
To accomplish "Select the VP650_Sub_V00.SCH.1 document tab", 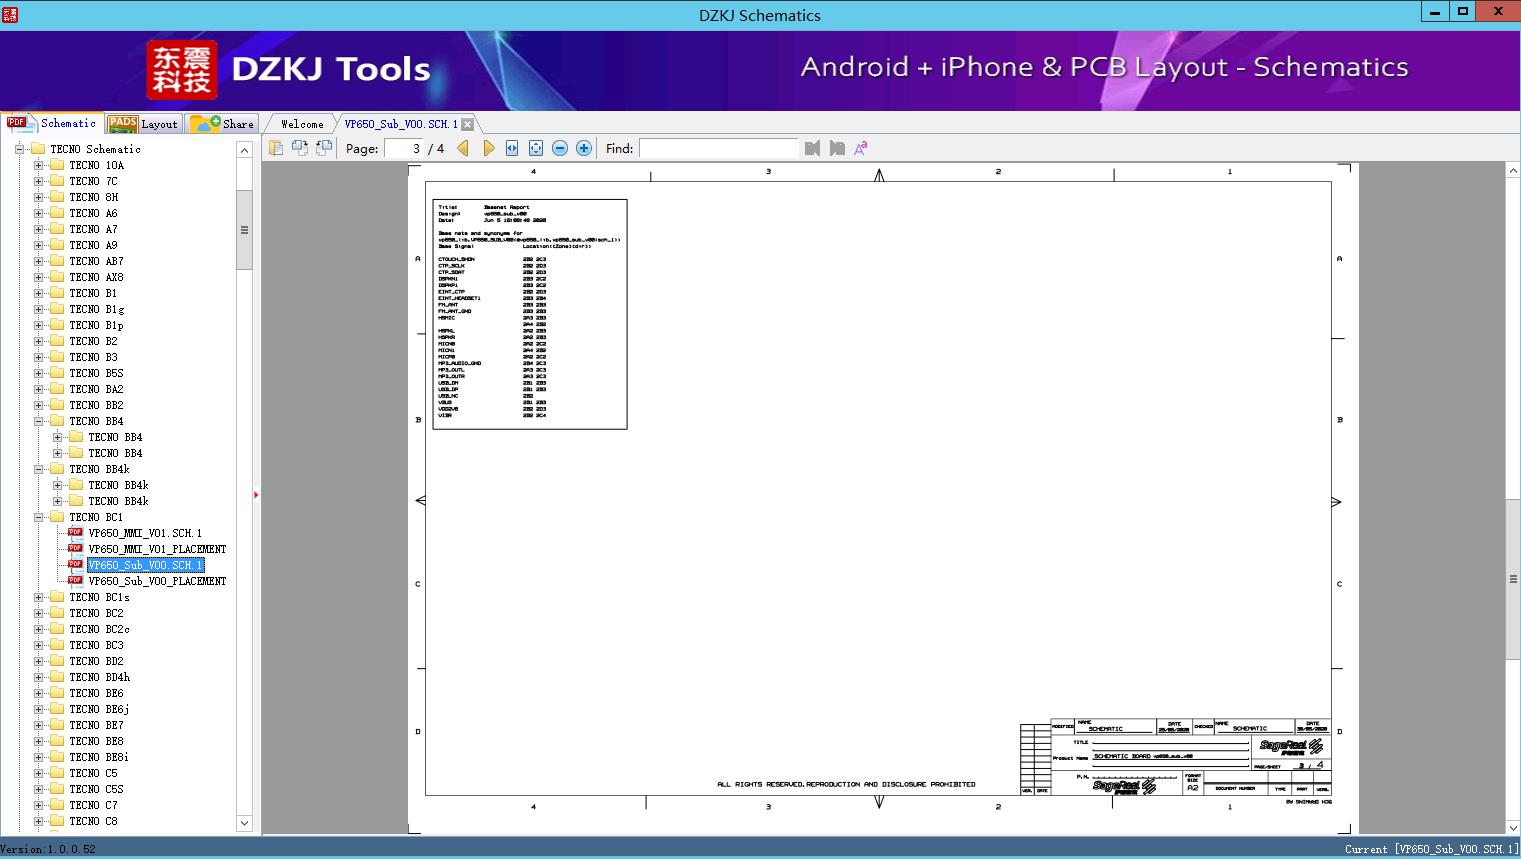I will click(401, 124).
